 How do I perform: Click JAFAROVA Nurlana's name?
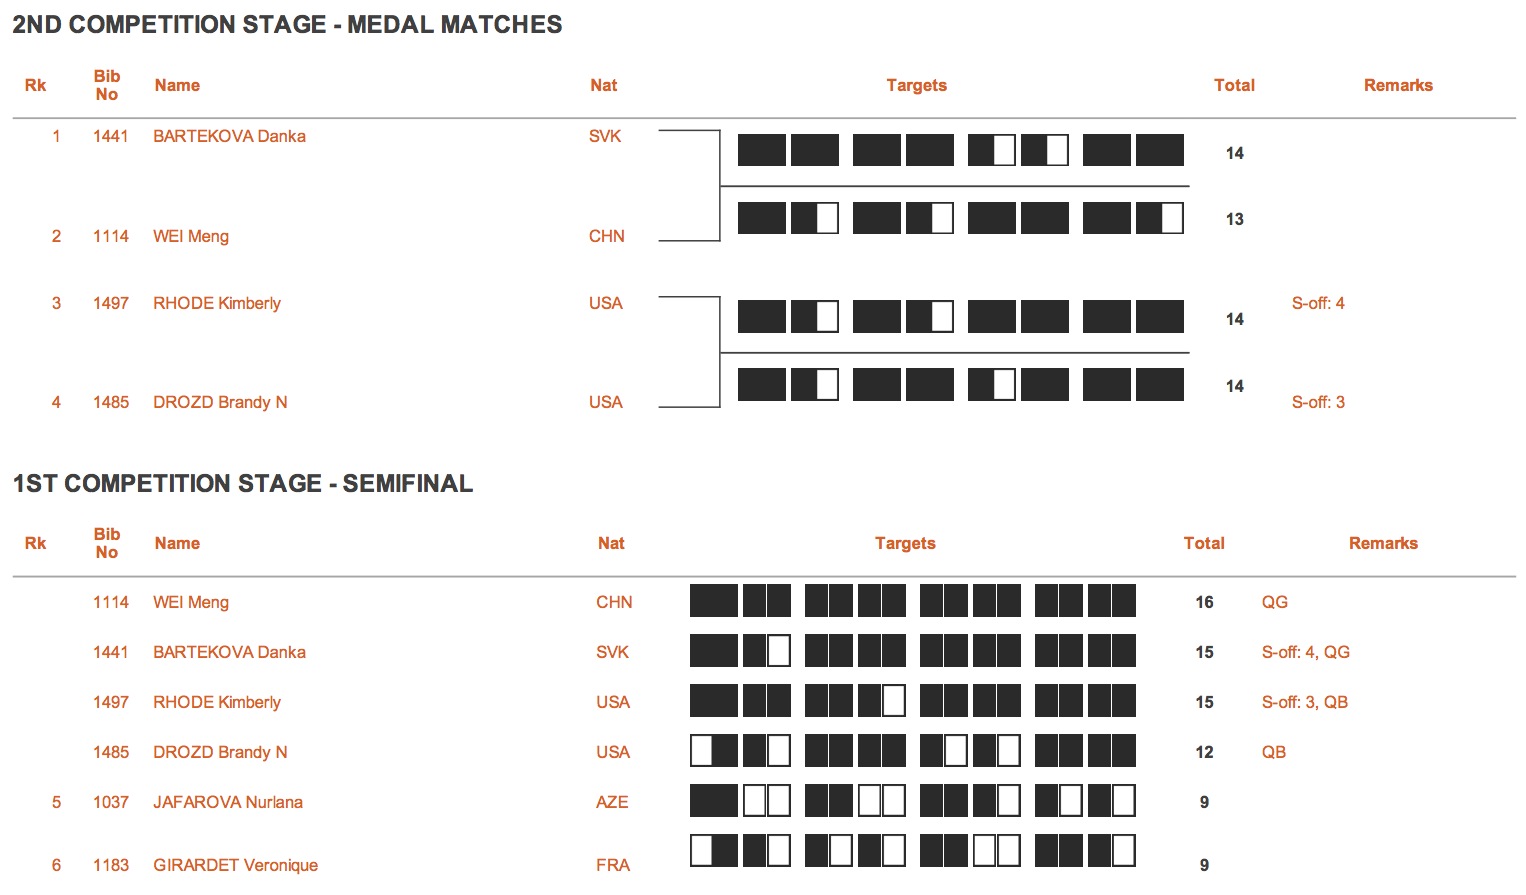(227, 802)
